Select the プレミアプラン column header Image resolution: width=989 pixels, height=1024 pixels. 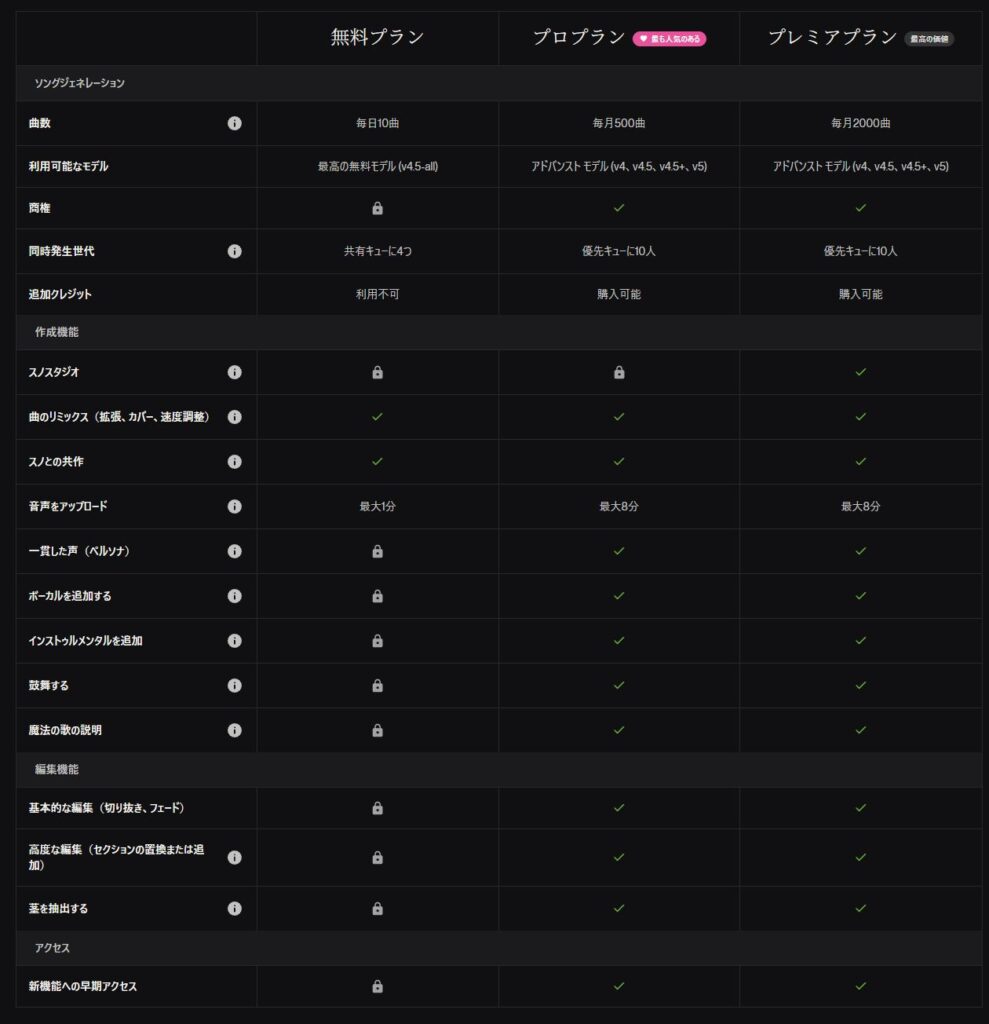(832, 38)
